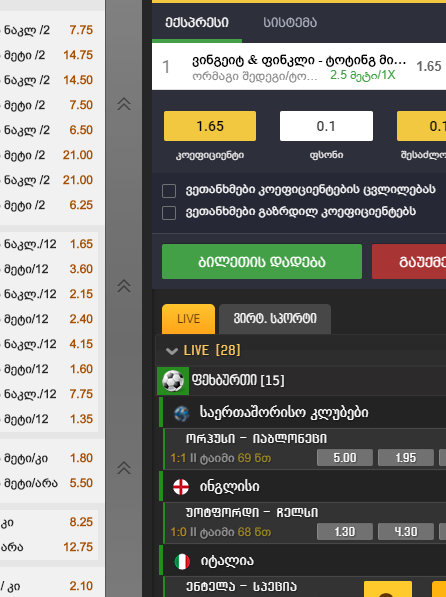Enable accept increased coefficients checkbox
This screenshot has height=597, width=446.
169,213
